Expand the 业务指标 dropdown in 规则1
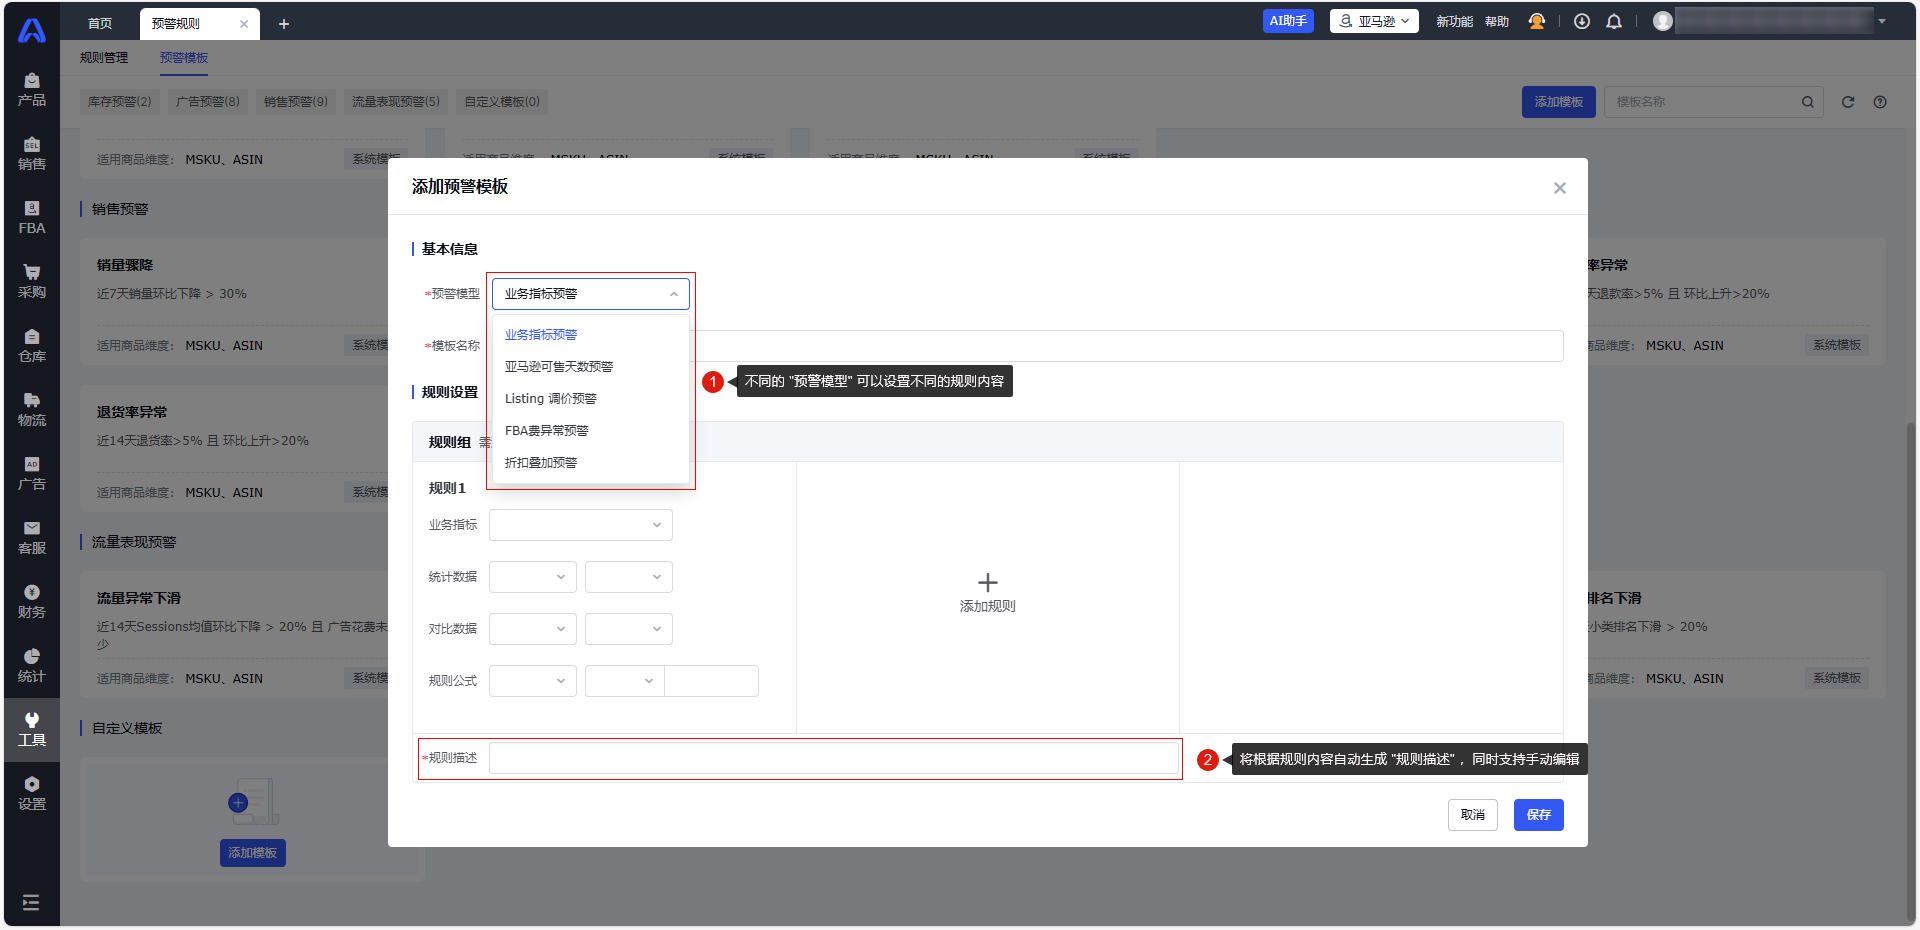Image resolution: width=1920 pixels, height=930 pixels. [580, 525]
